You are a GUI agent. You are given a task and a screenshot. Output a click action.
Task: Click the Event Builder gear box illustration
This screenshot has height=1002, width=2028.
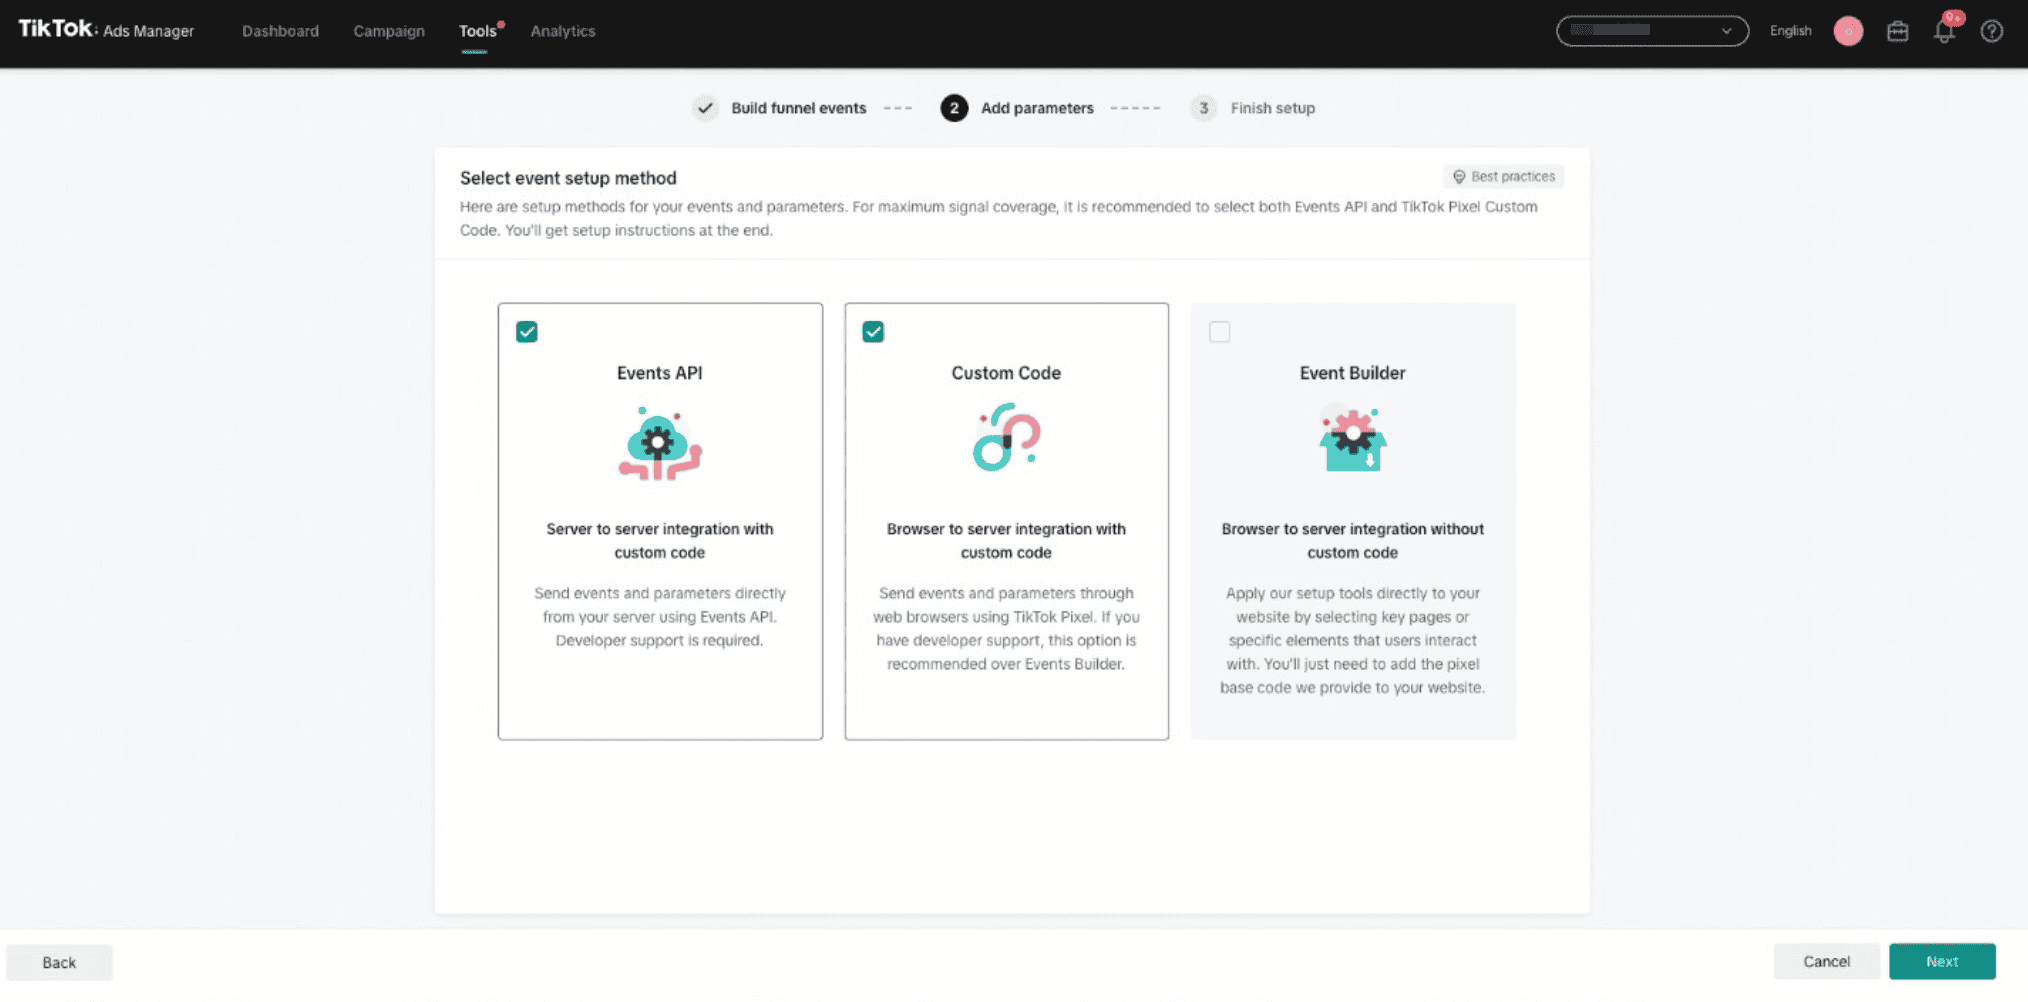coord(1352,438)
